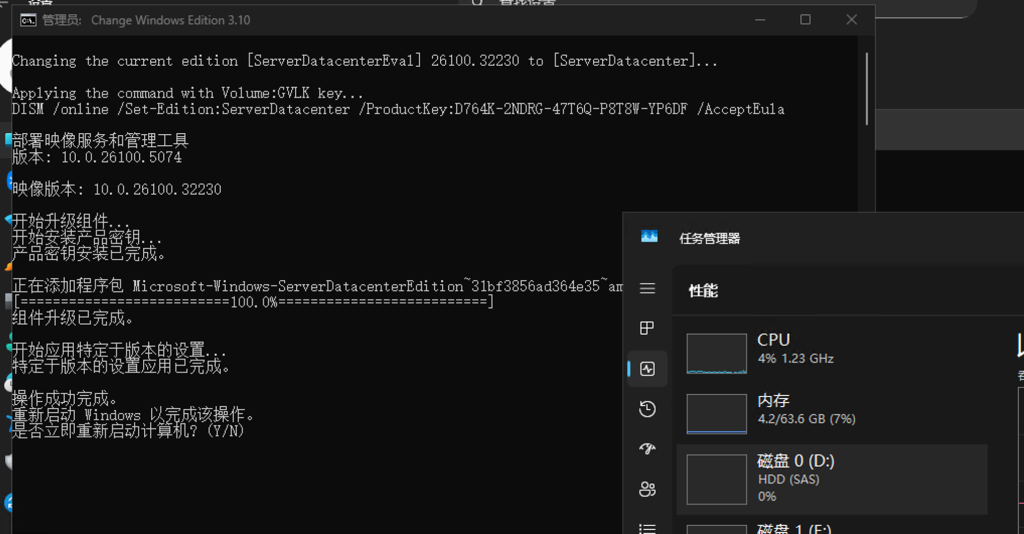Click 特定于版本的设置应用已完成 line
This screenshot has height=534, width=1024.
click(121, 366)
